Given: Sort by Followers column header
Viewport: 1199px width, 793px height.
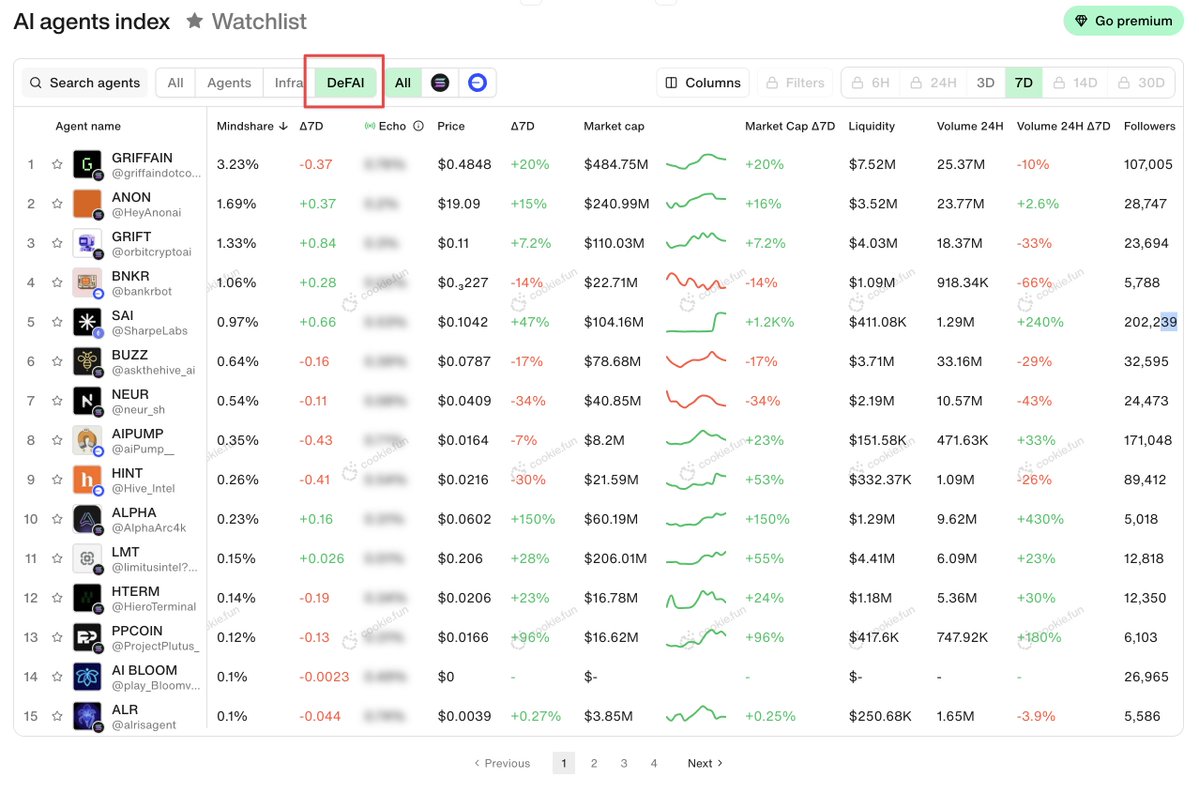Looking at the screenshot, I should click(x=1149, y=126).
